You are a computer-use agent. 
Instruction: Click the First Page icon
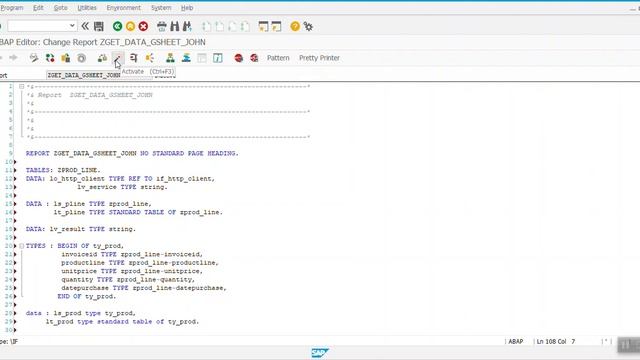click(207, 27)
